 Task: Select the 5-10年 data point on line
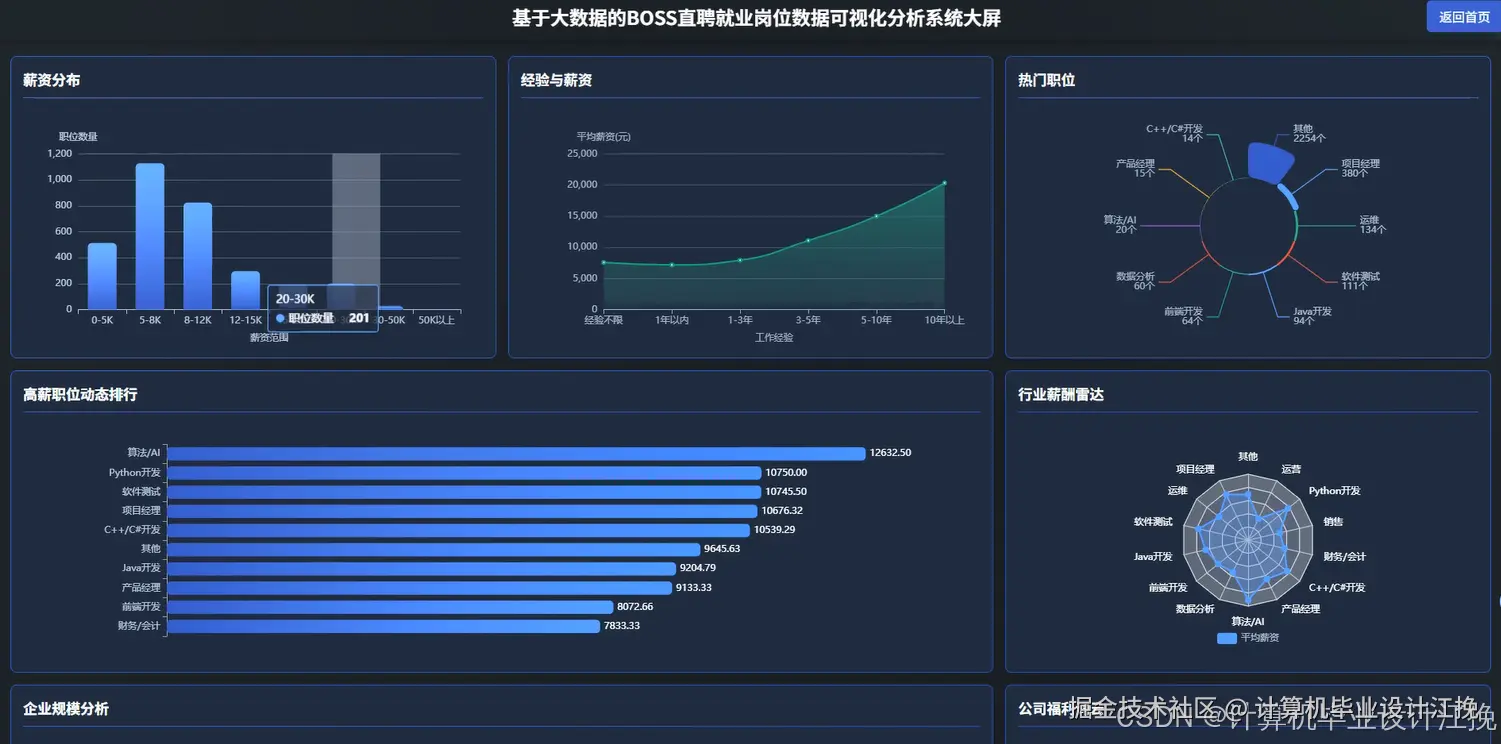pyautogui.click(x=876, y=216)
